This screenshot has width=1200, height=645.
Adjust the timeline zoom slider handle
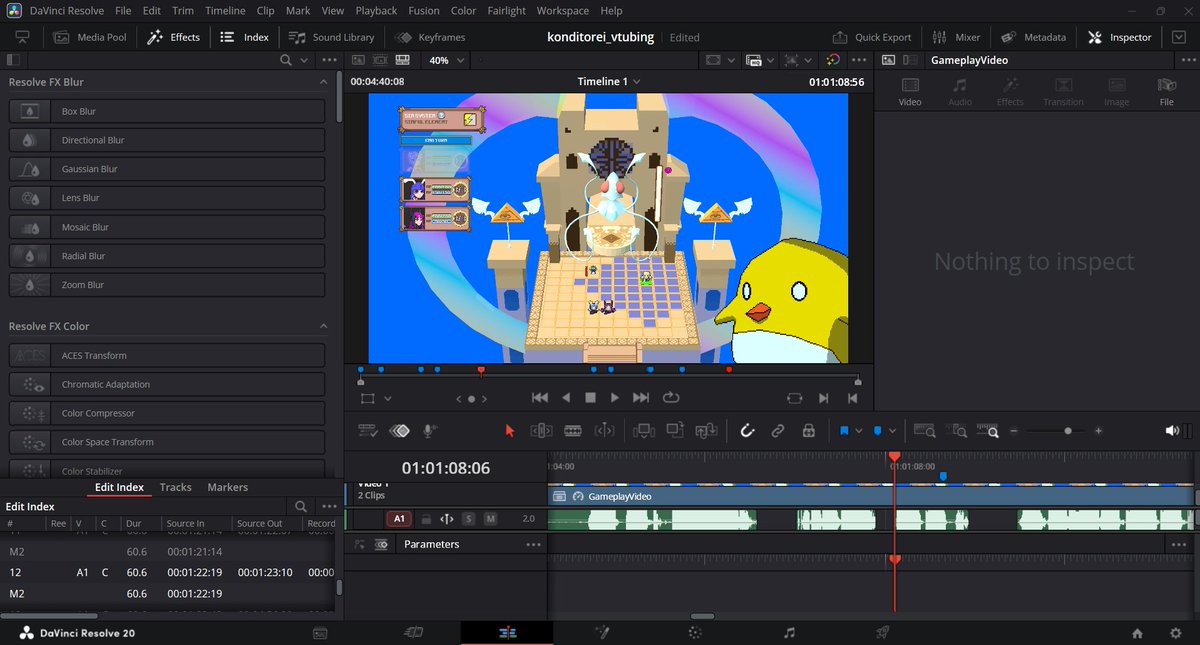1068,431
